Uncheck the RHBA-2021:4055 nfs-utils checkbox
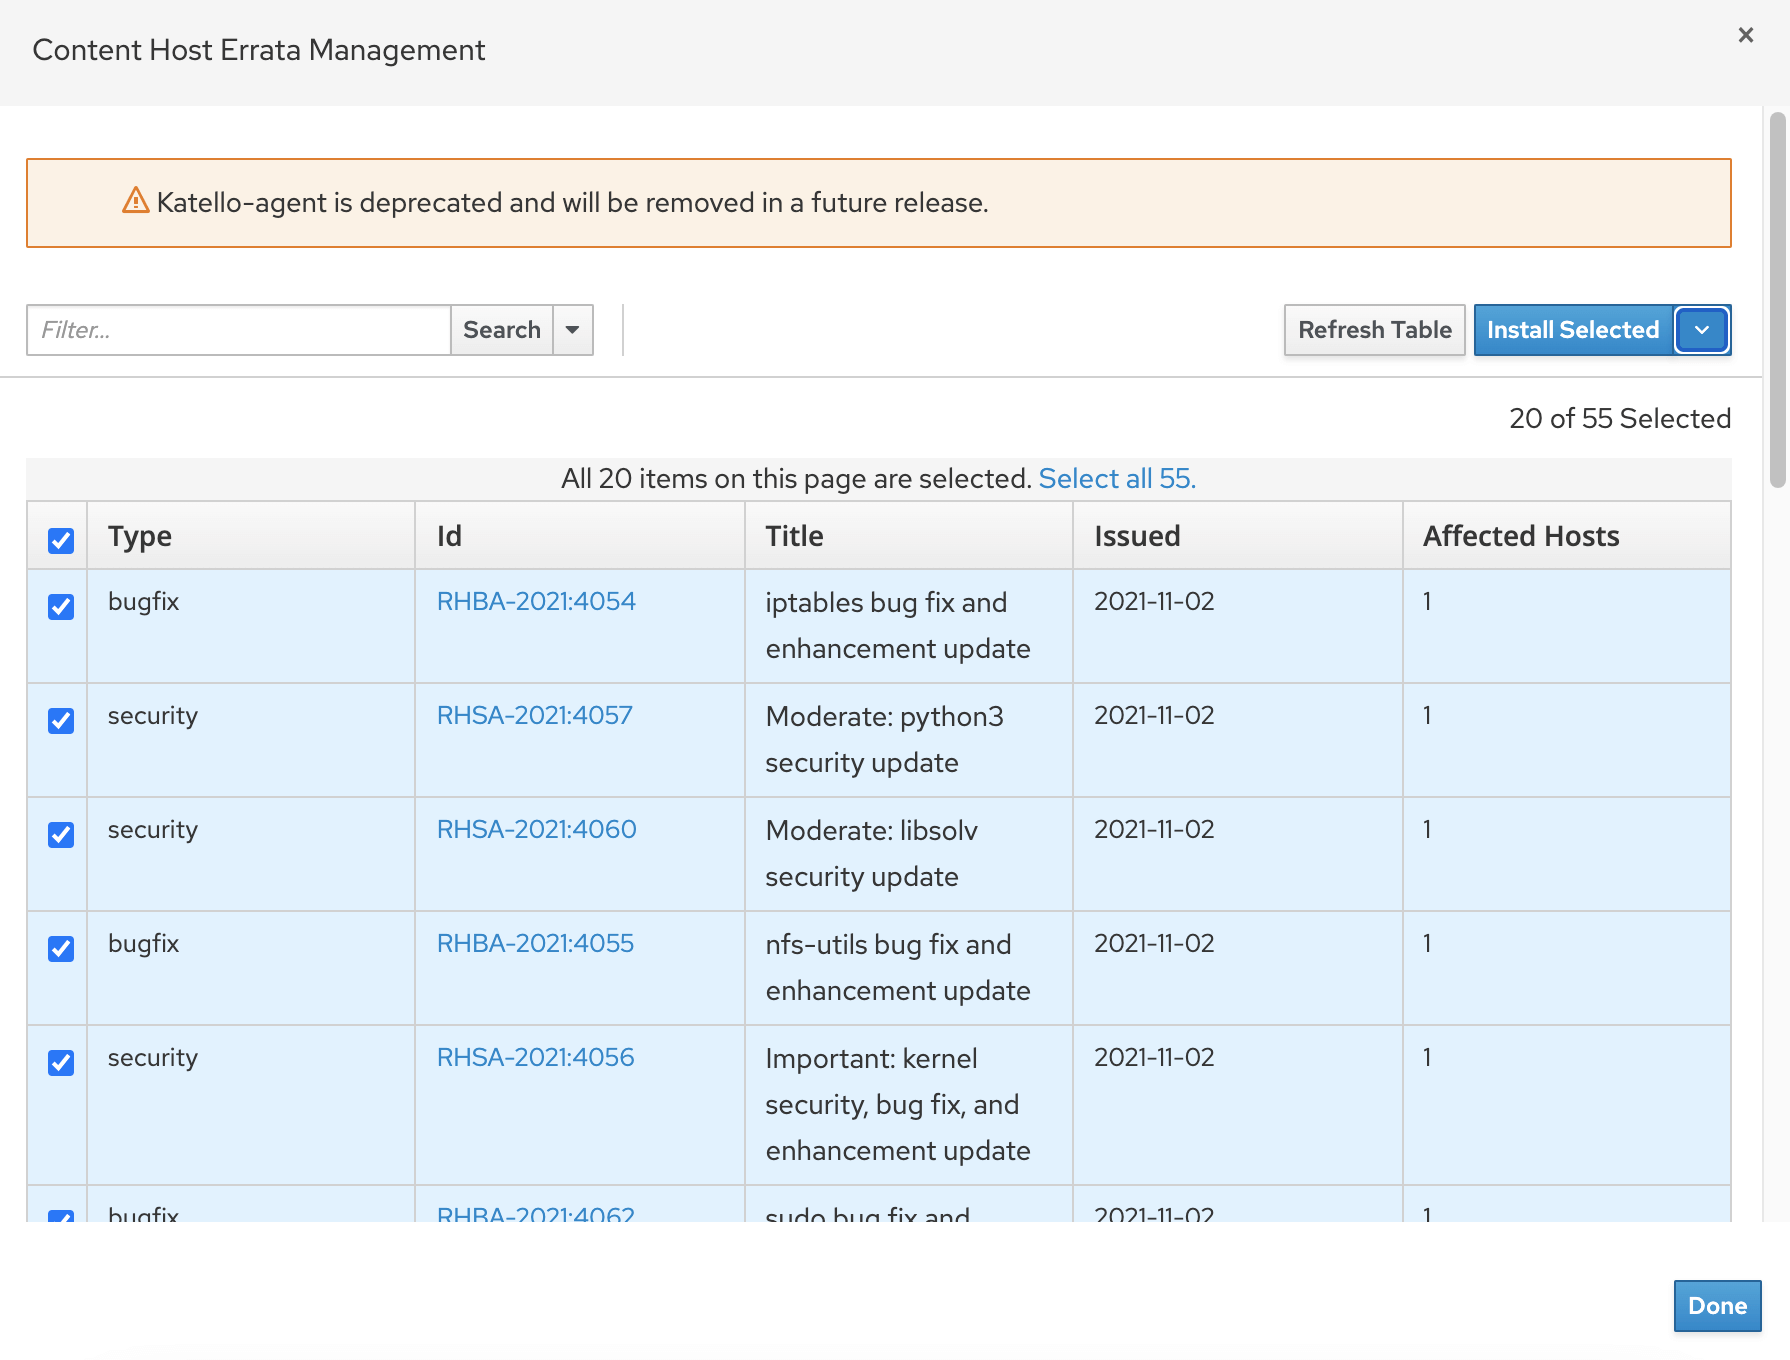 (61, 949)
